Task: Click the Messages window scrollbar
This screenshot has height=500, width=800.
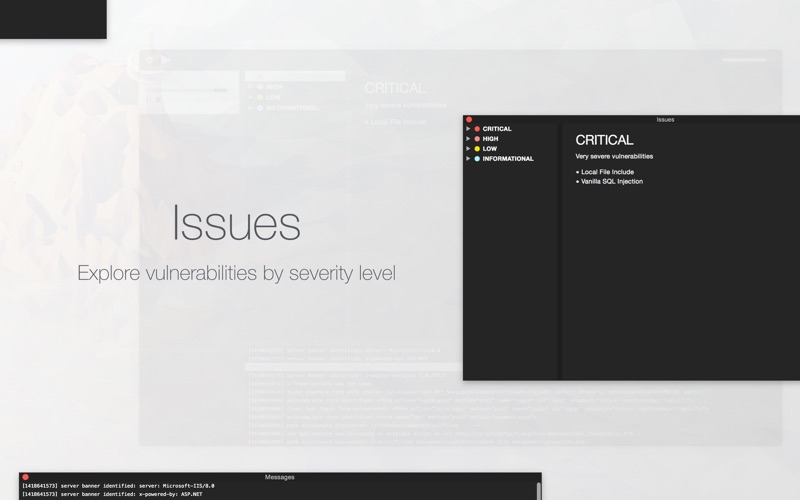Action: 538,491
